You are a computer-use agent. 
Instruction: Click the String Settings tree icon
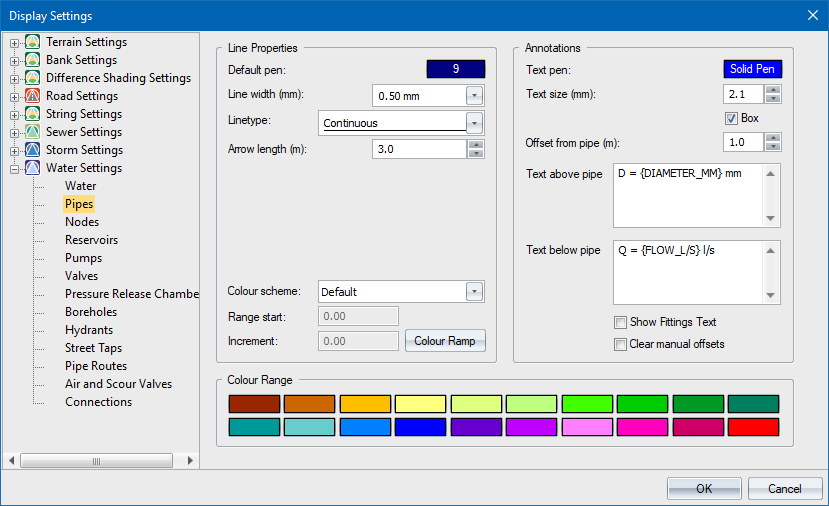coord(33,114)
